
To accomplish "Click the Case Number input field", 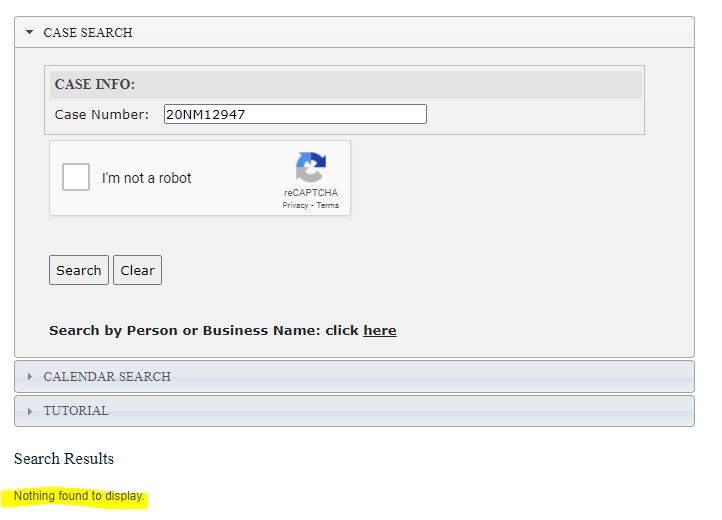I will point(295,114).
